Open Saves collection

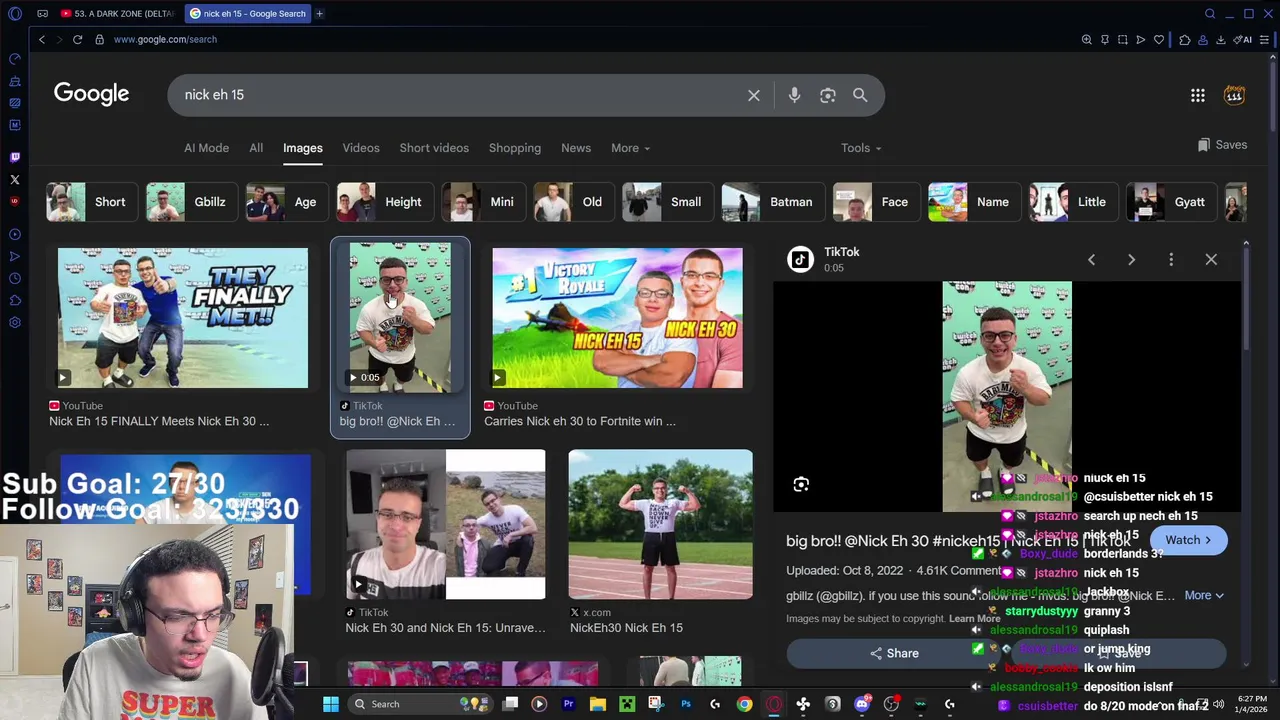1222,145
